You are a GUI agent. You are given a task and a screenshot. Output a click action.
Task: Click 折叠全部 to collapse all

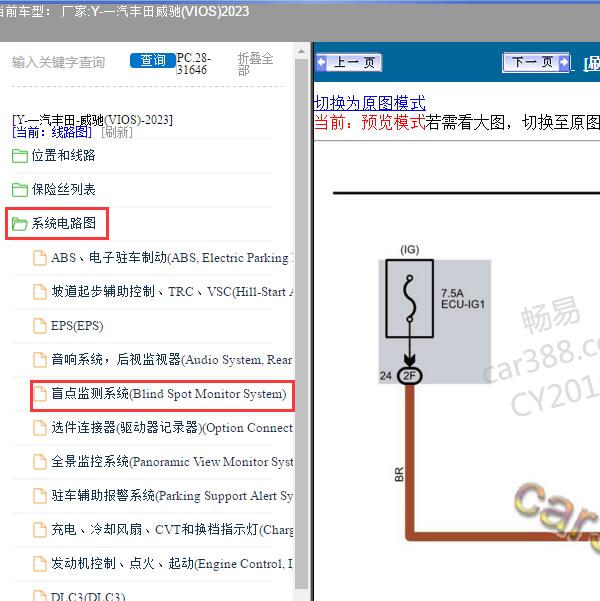click(x=255, y=64)
